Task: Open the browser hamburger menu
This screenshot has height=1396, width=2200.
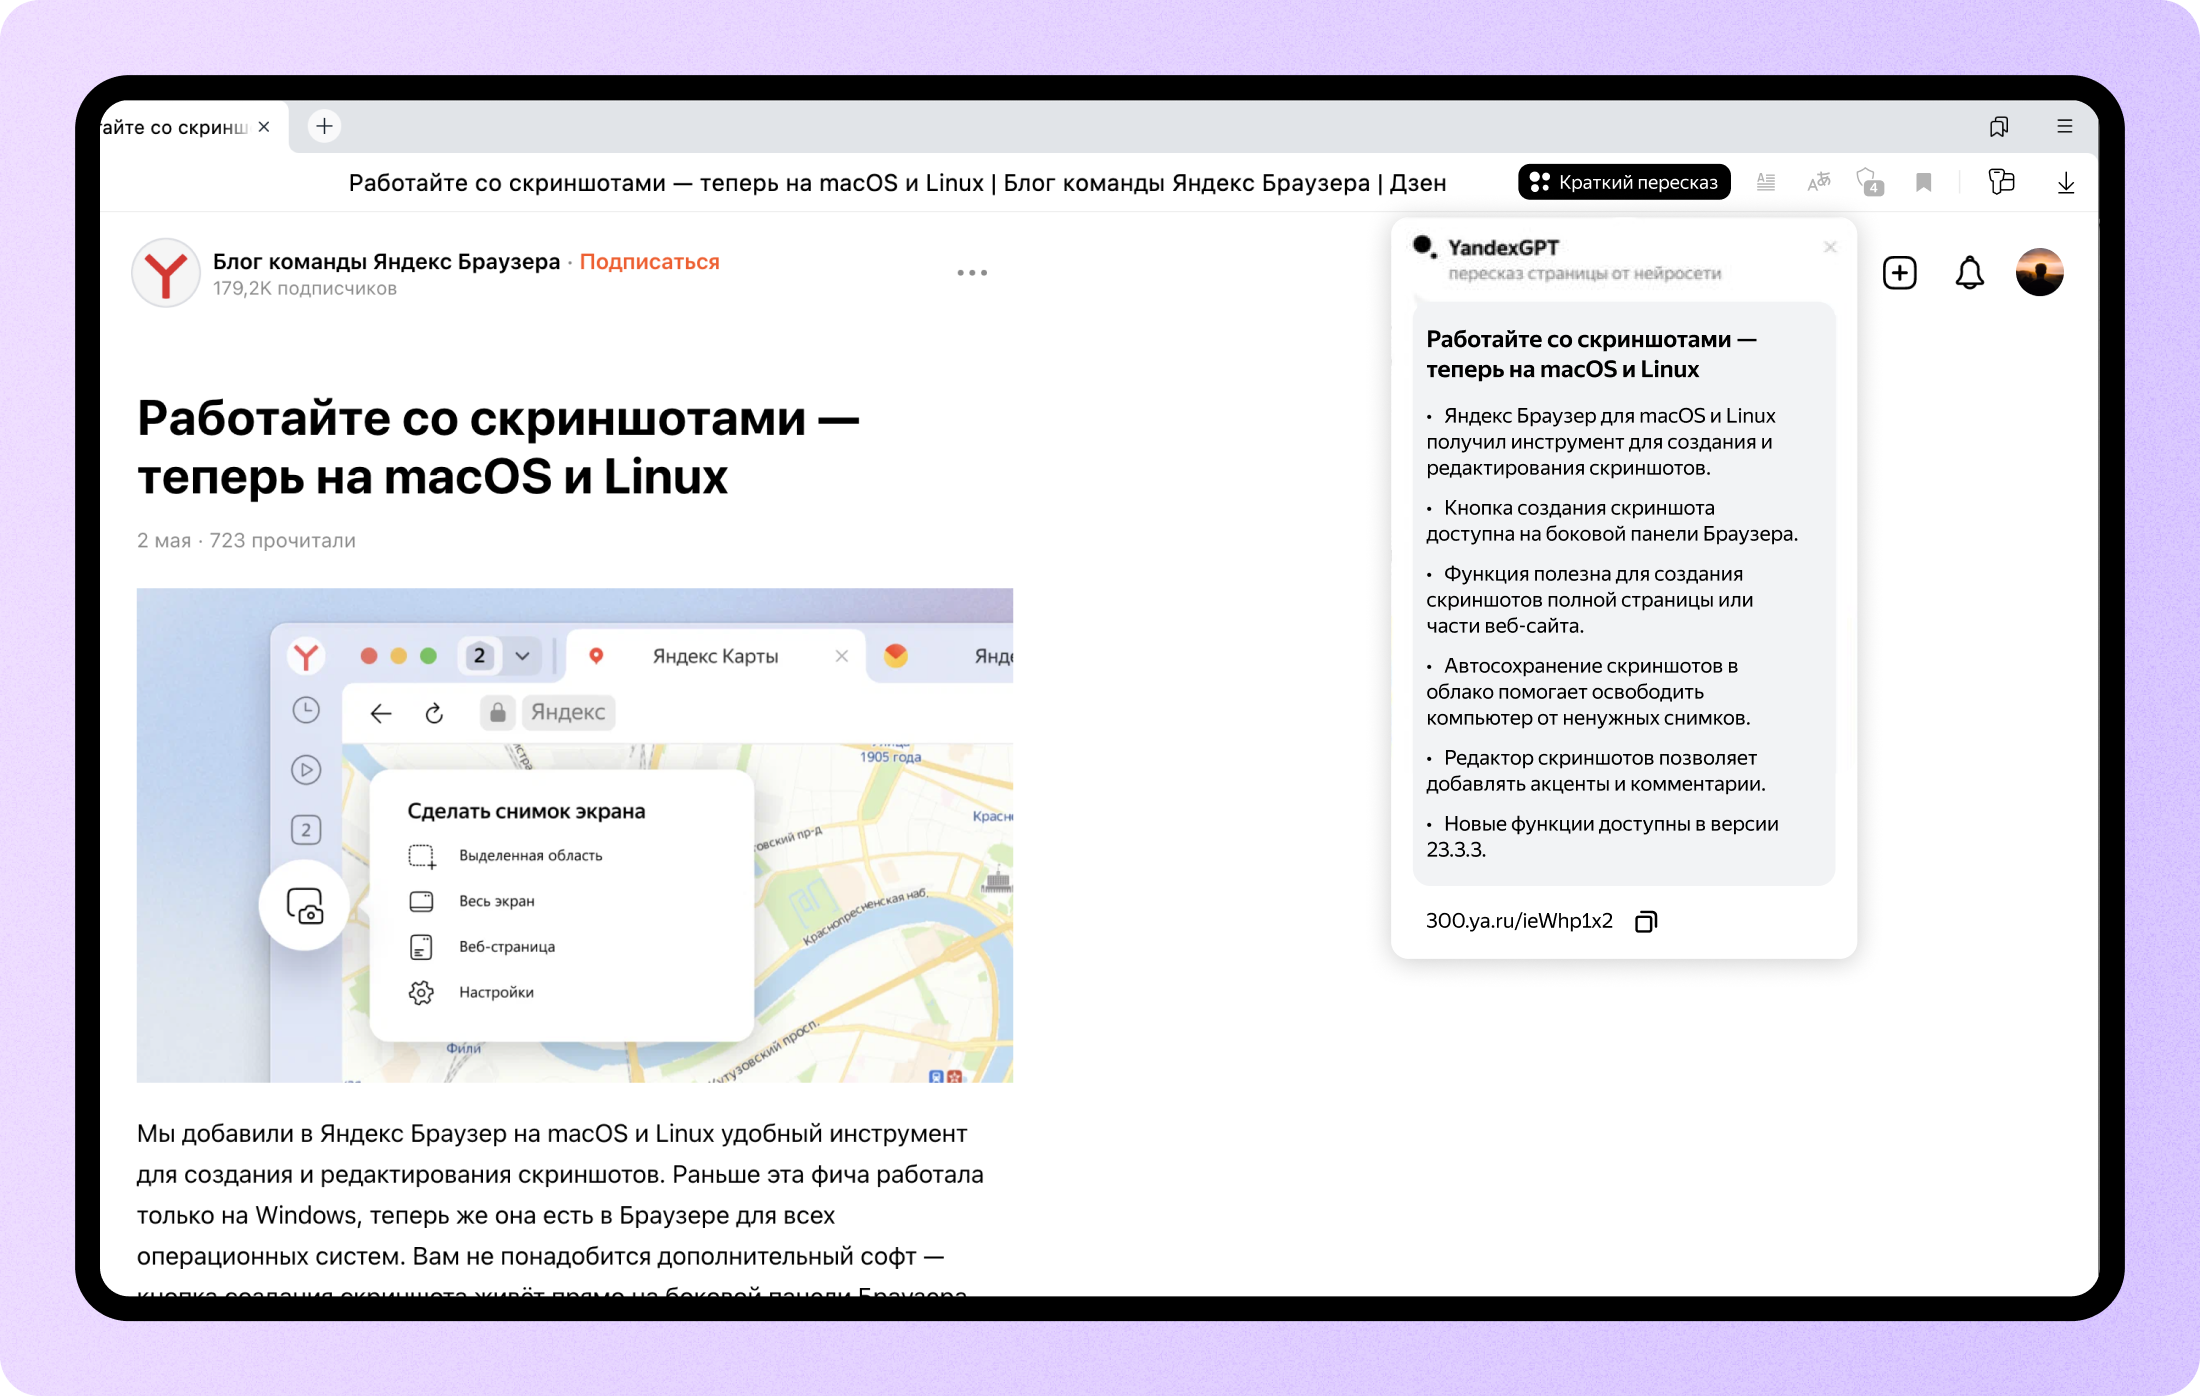Action: tap(2065, 126)
